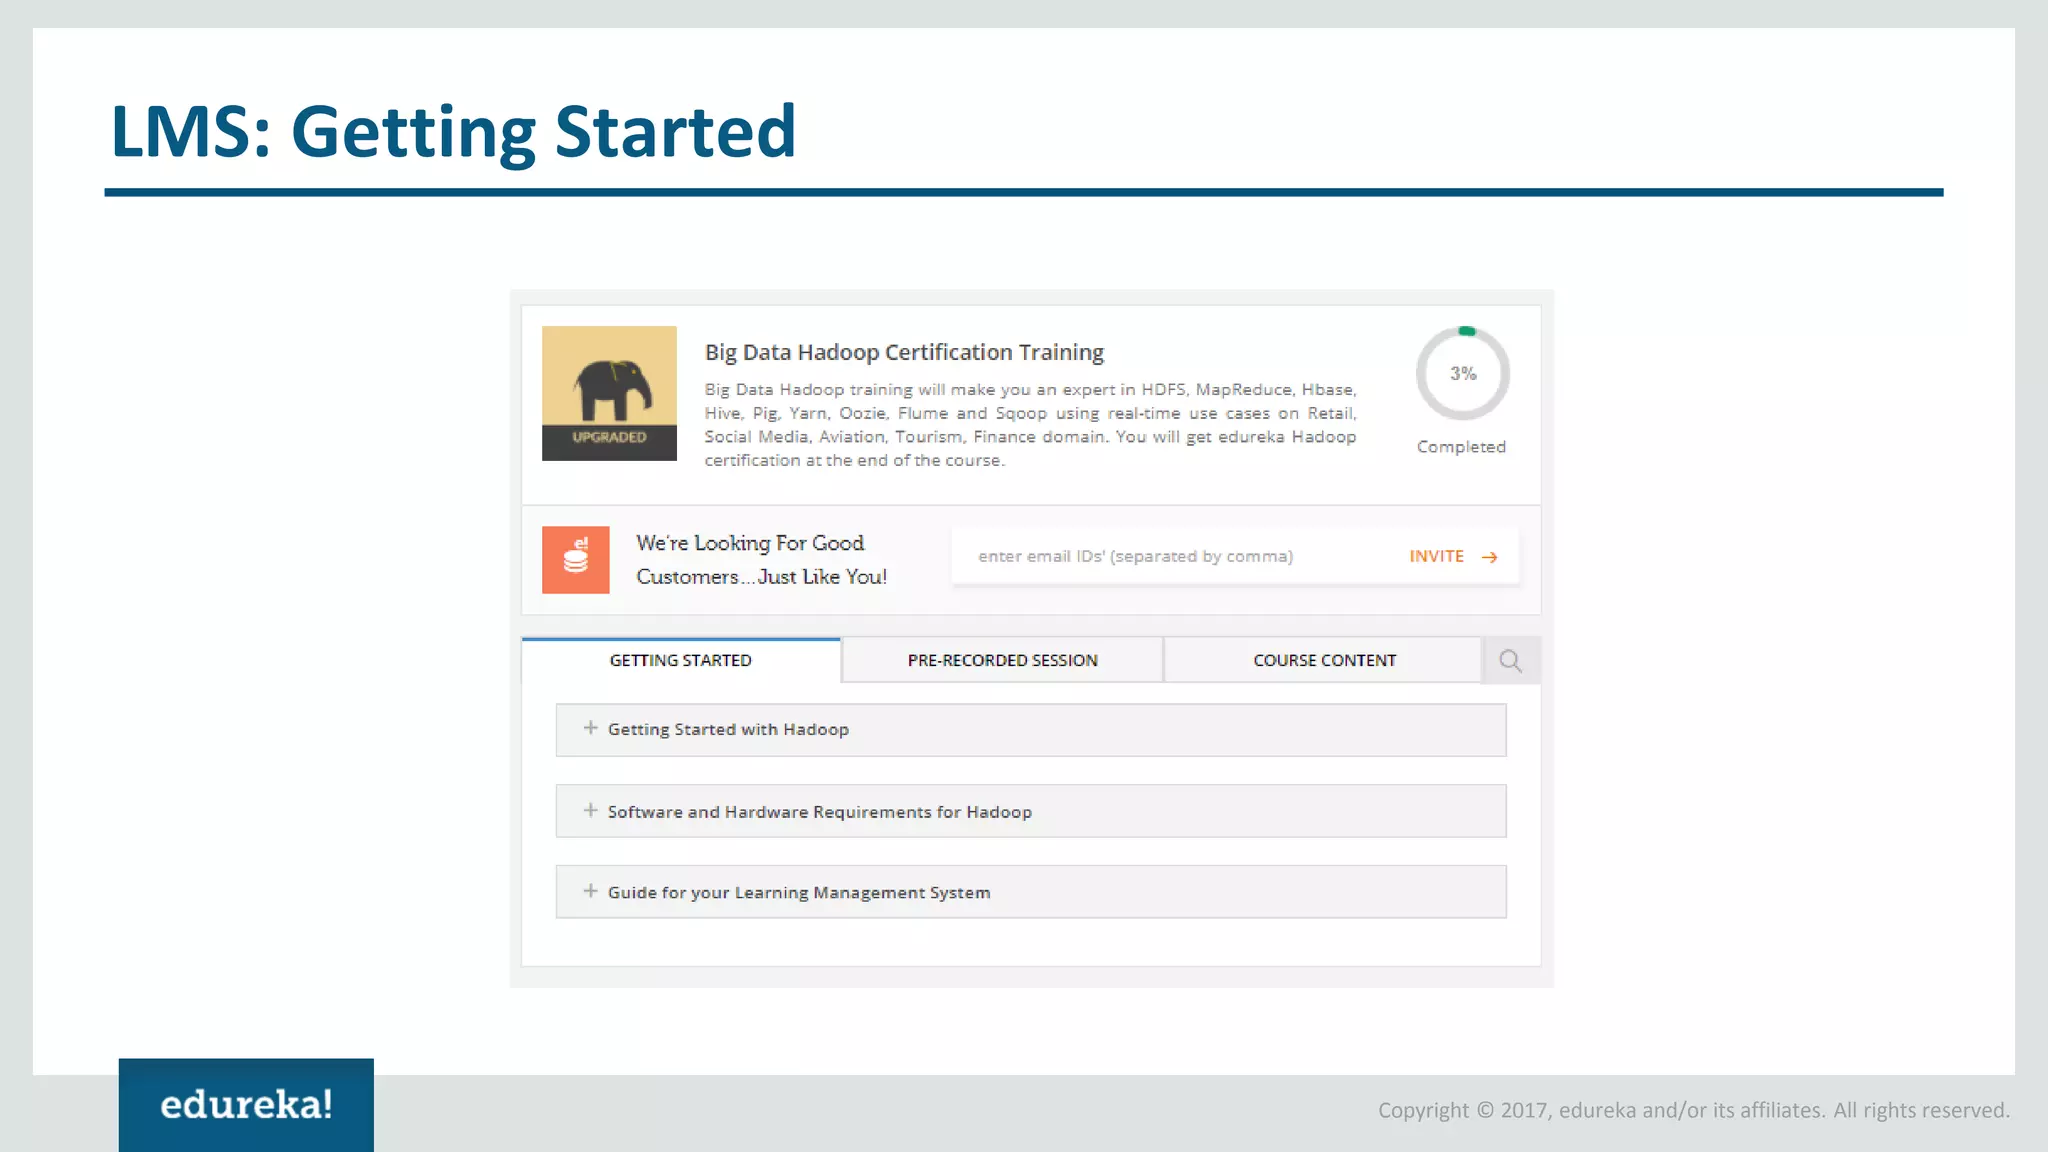Click plus icon beside Guide for Learning Management

click(590, 891)
